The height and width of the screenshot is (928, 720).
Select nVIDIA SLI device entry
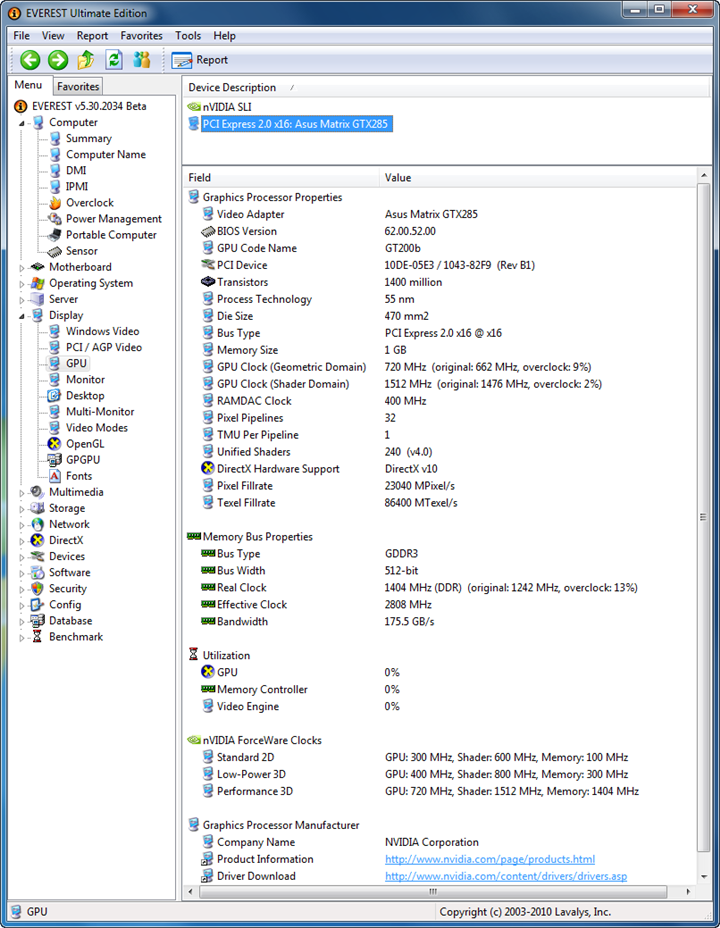[227, 107]
